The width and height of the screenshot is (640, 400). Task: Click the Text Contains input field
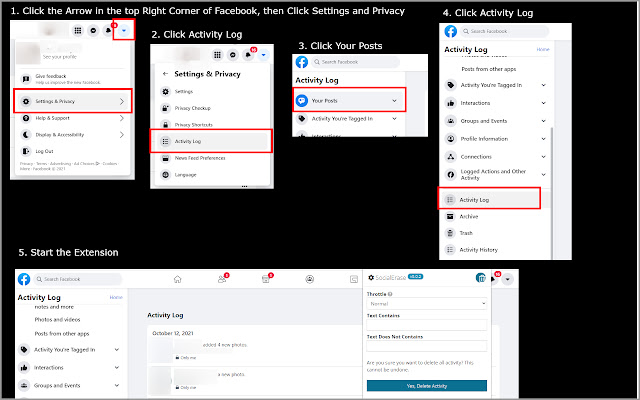427,325
